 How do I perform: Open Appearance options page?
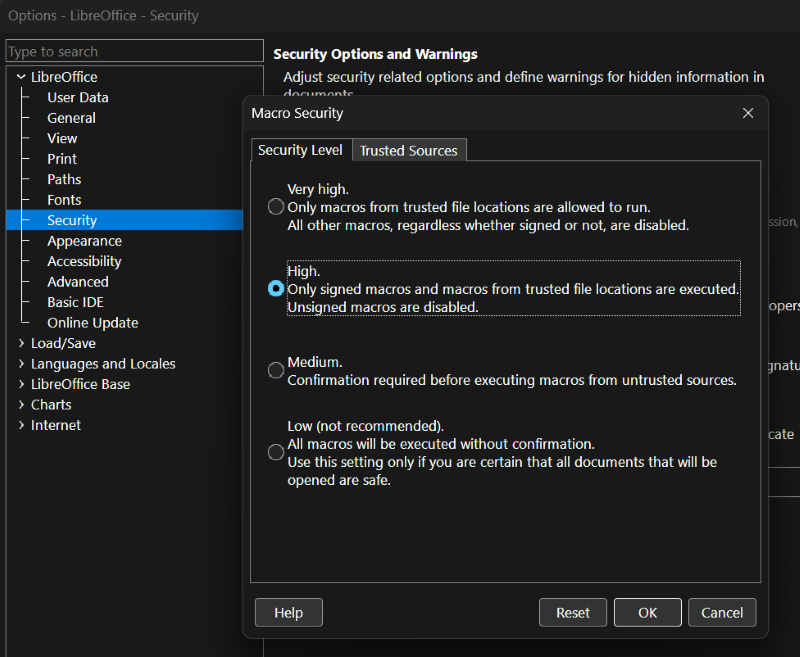pyautogui.click(x=84, y=241)
